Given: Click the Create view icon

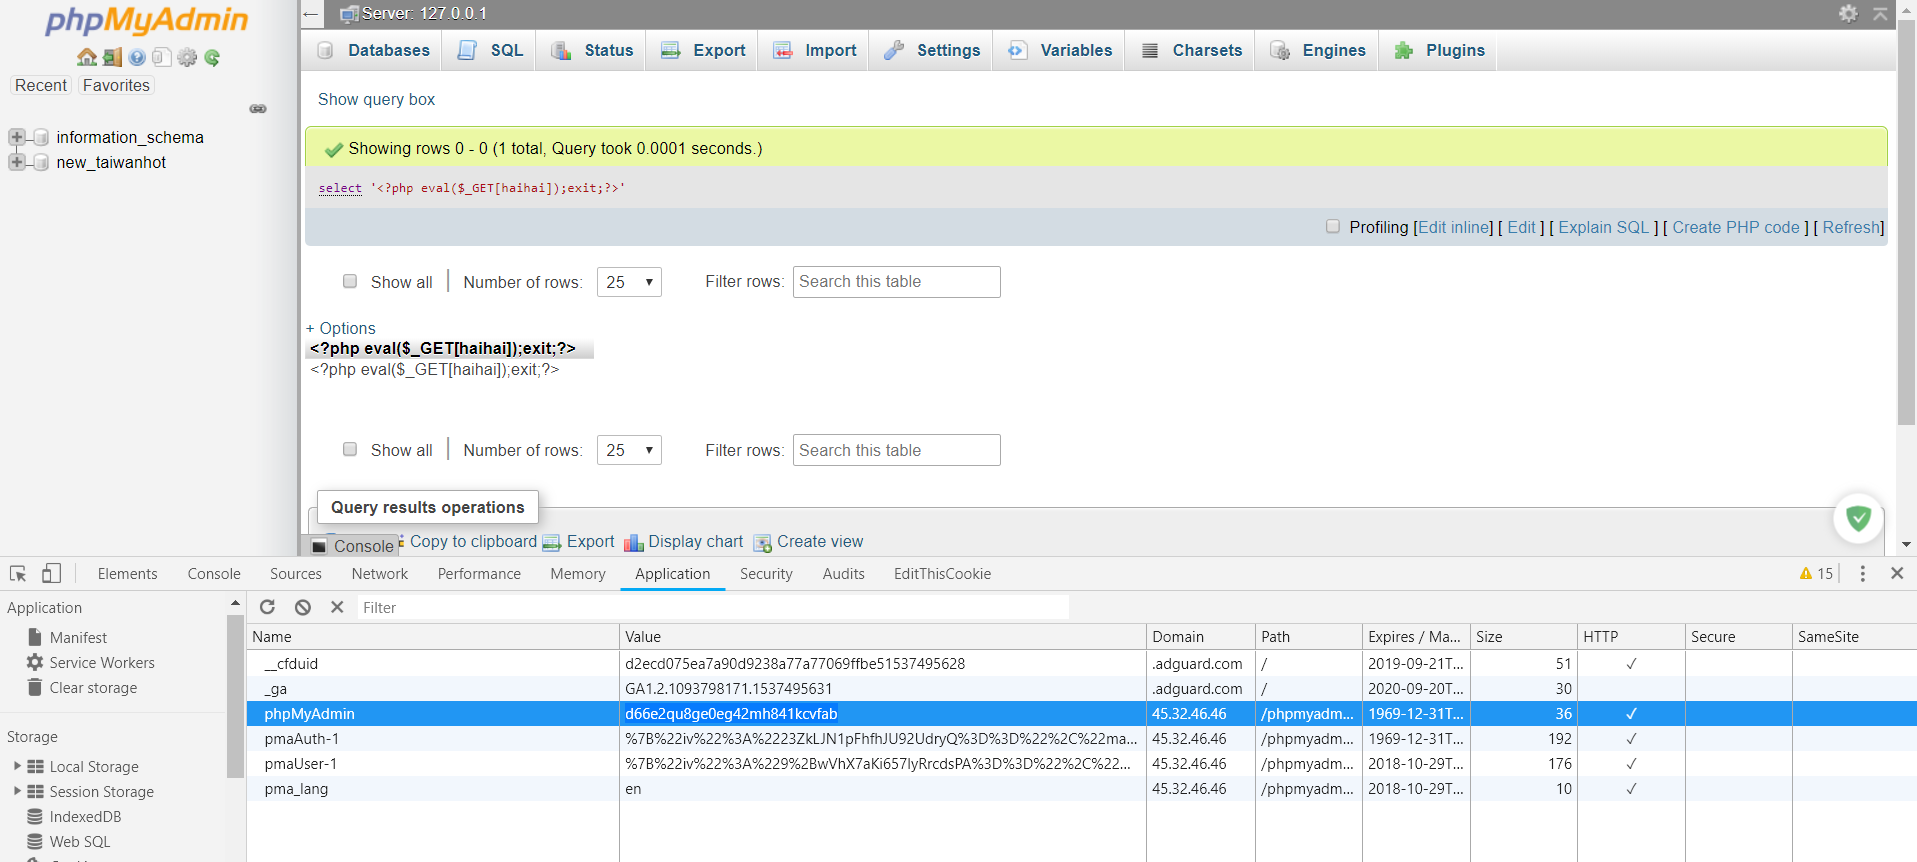Looking at the screenshot, I should 762,542.
